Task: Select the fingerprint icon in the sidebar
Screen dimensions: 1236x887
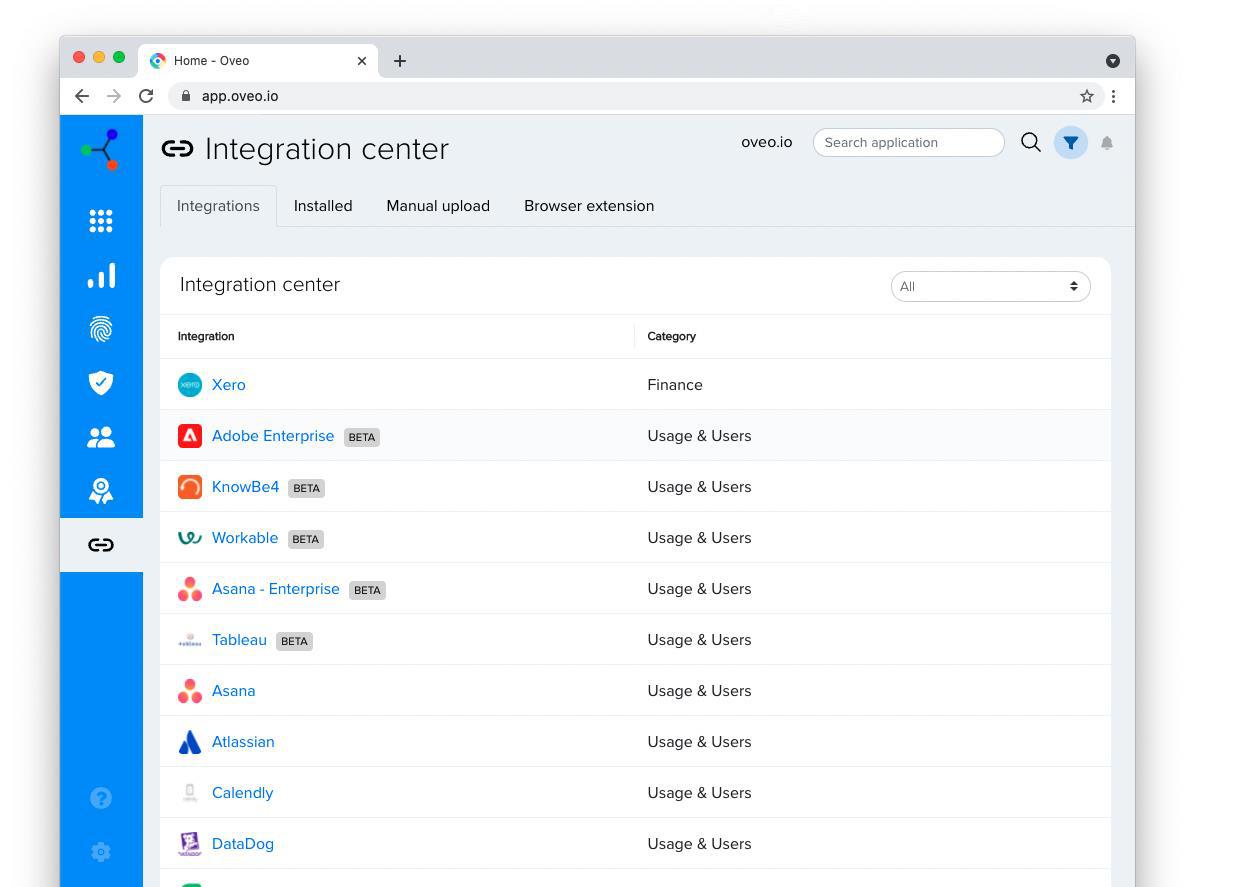Action: [x=101, y=329]
